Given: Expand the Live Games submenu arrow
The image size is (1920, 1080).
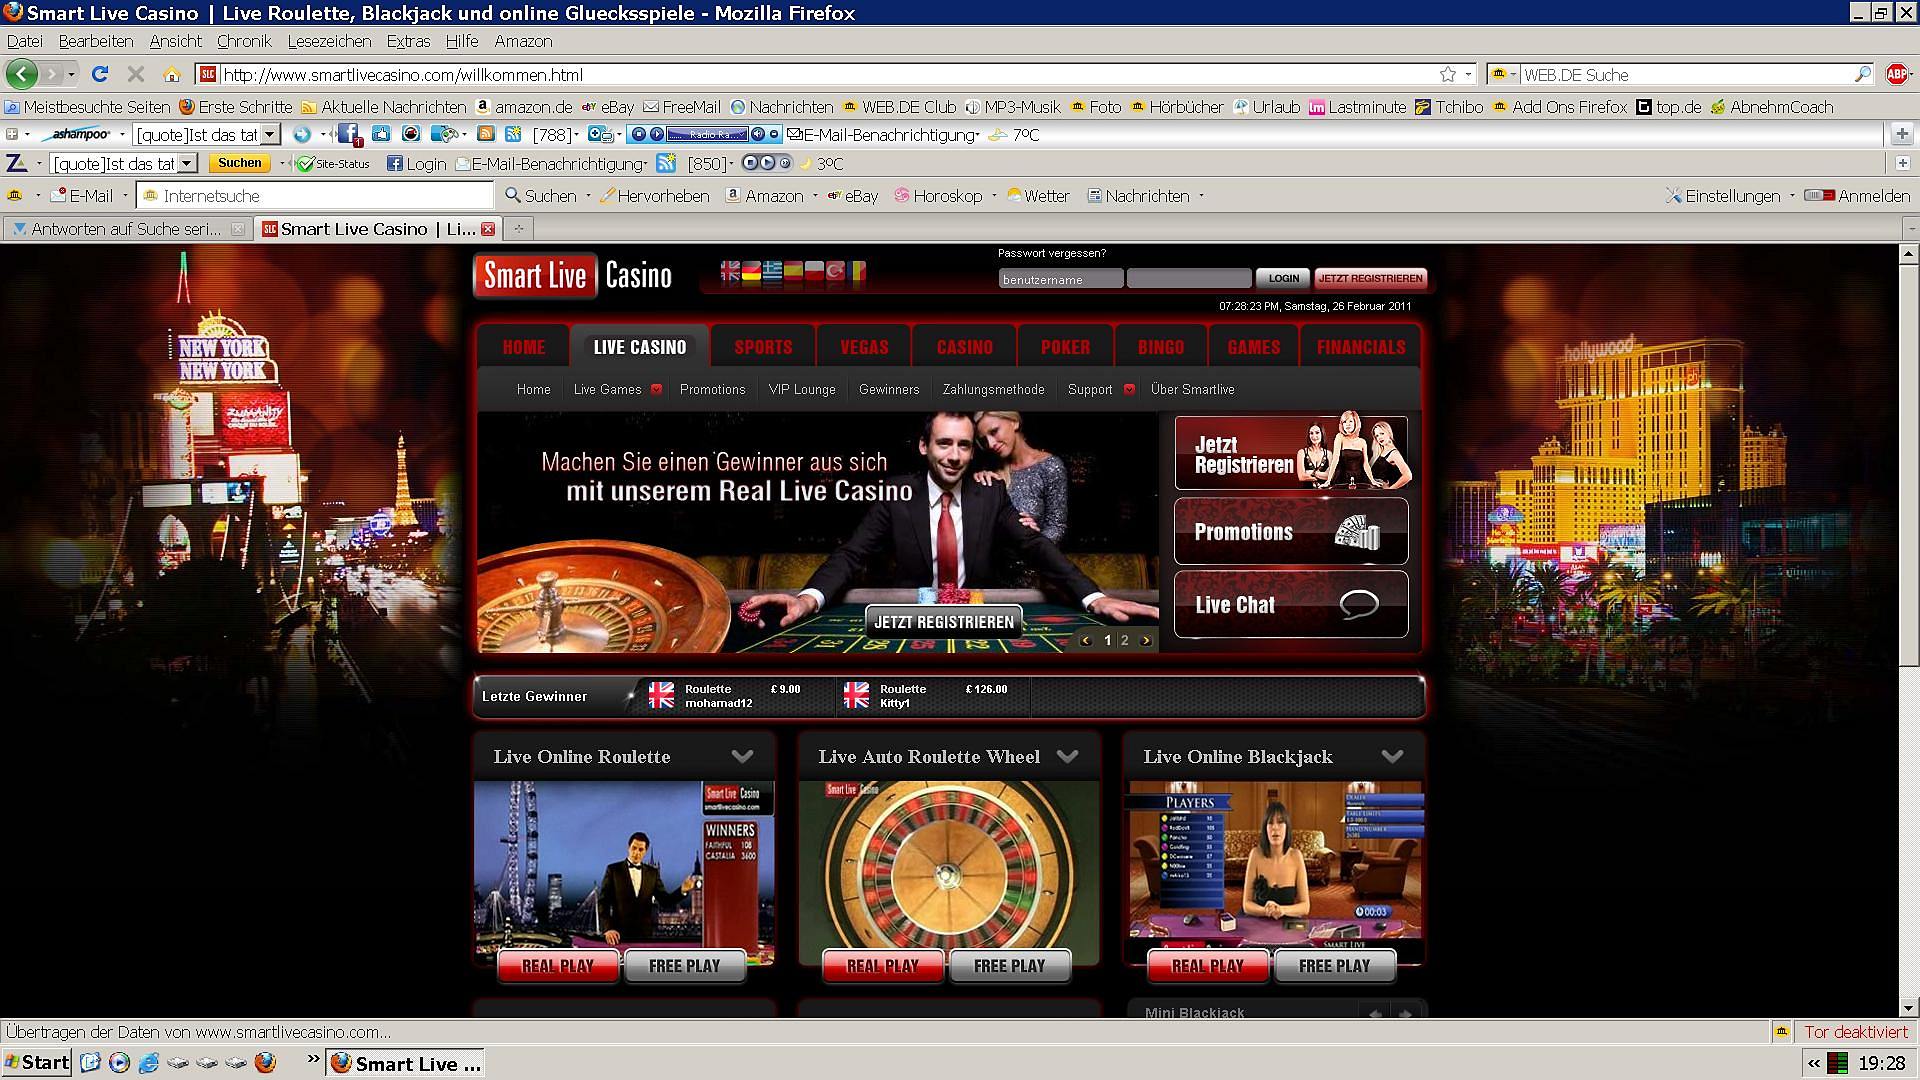Looking at the screenshot, I should click(656, 389).
